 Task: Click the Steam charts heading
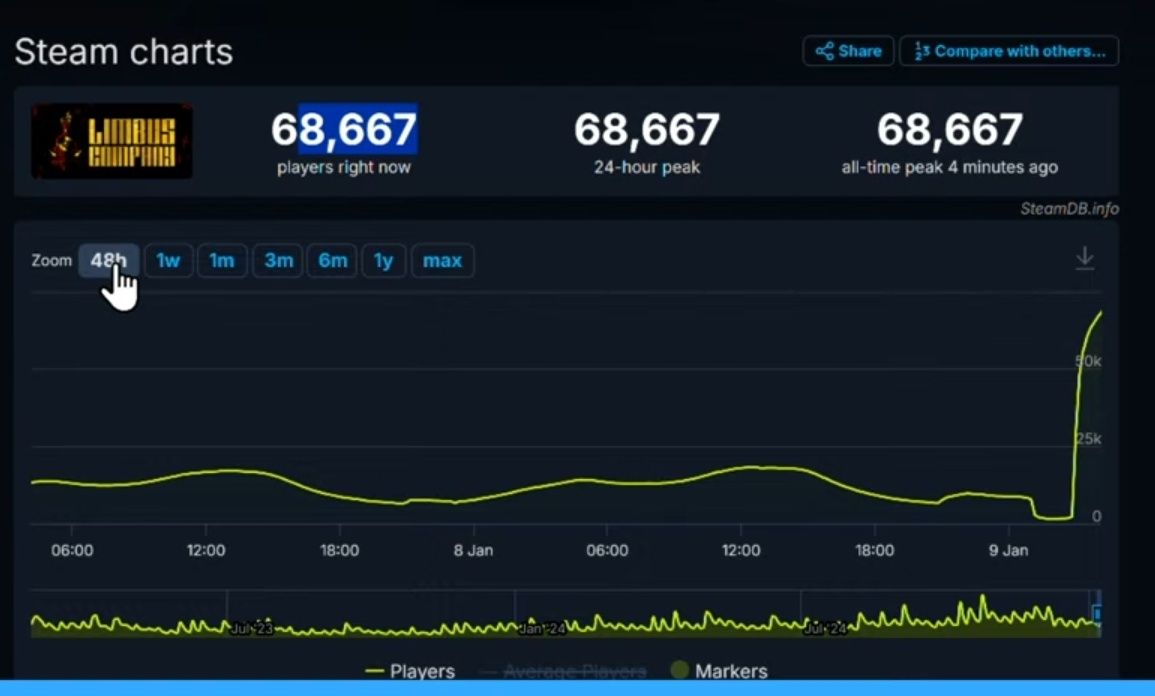124,52
